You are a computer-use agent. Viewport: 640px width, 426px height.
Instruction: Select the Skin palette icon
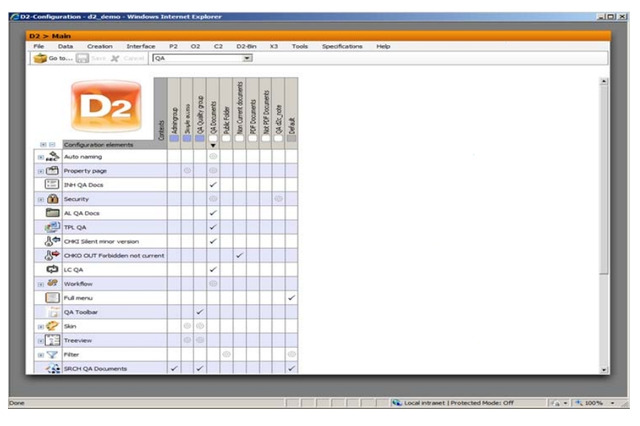tap(52, 326)
